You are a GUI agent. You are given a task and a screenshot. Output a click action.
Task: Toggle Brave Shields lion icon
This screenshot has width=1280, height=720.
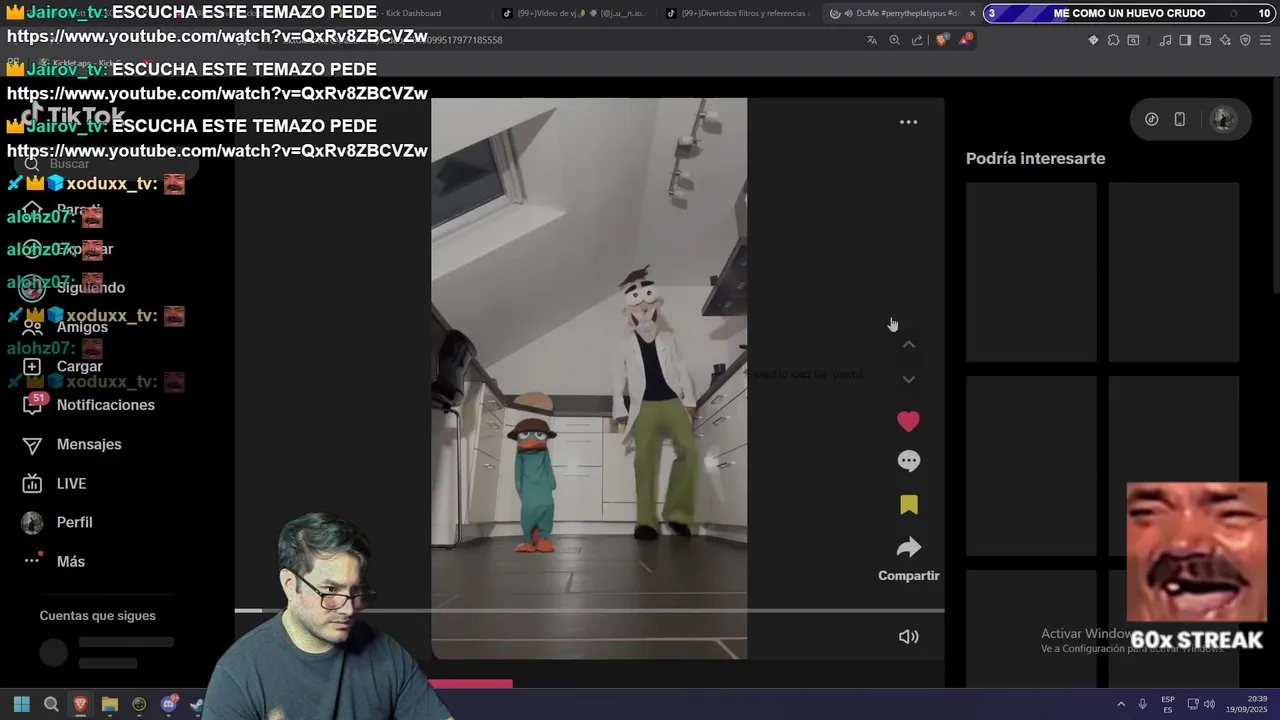click(x=942, y=40)
